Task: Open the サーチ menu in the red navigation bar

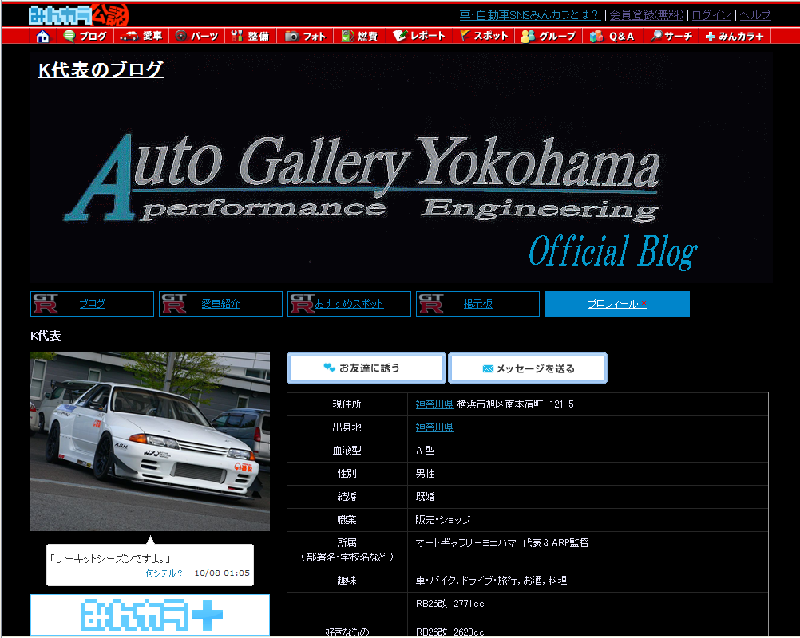Action: 671,36
